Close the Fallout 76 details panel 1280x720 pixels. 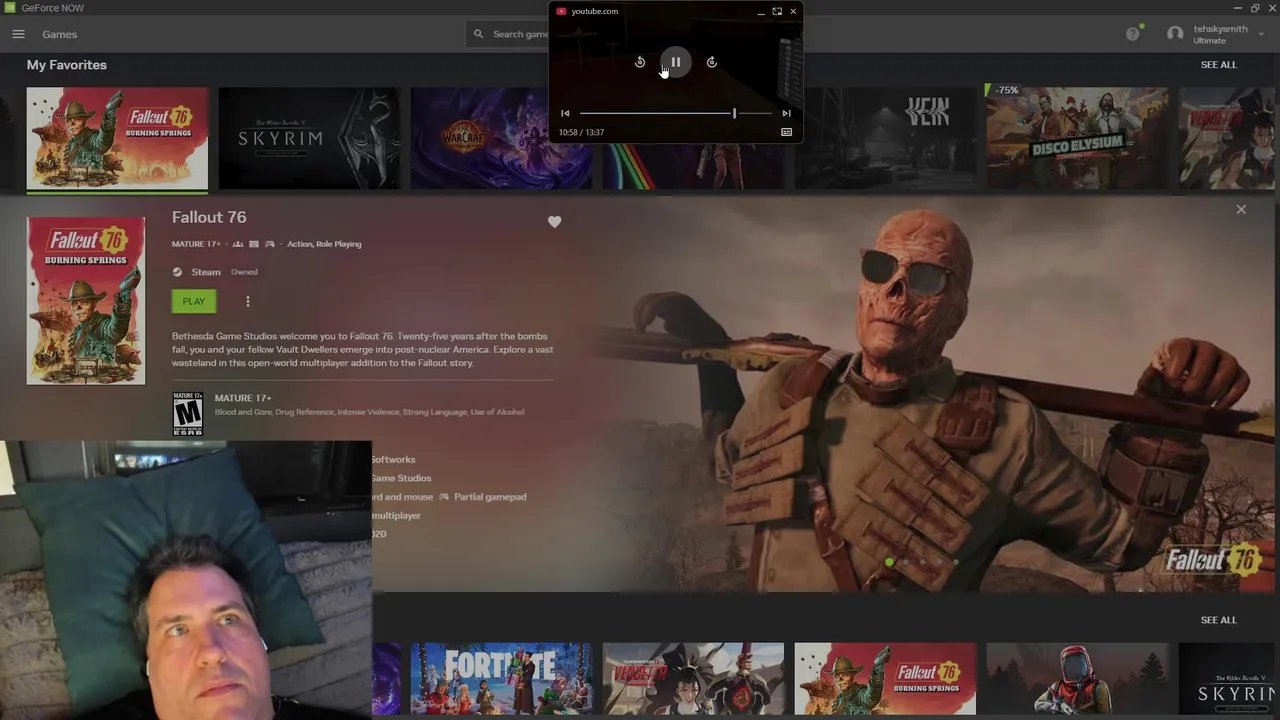(x=1241, y=209)
